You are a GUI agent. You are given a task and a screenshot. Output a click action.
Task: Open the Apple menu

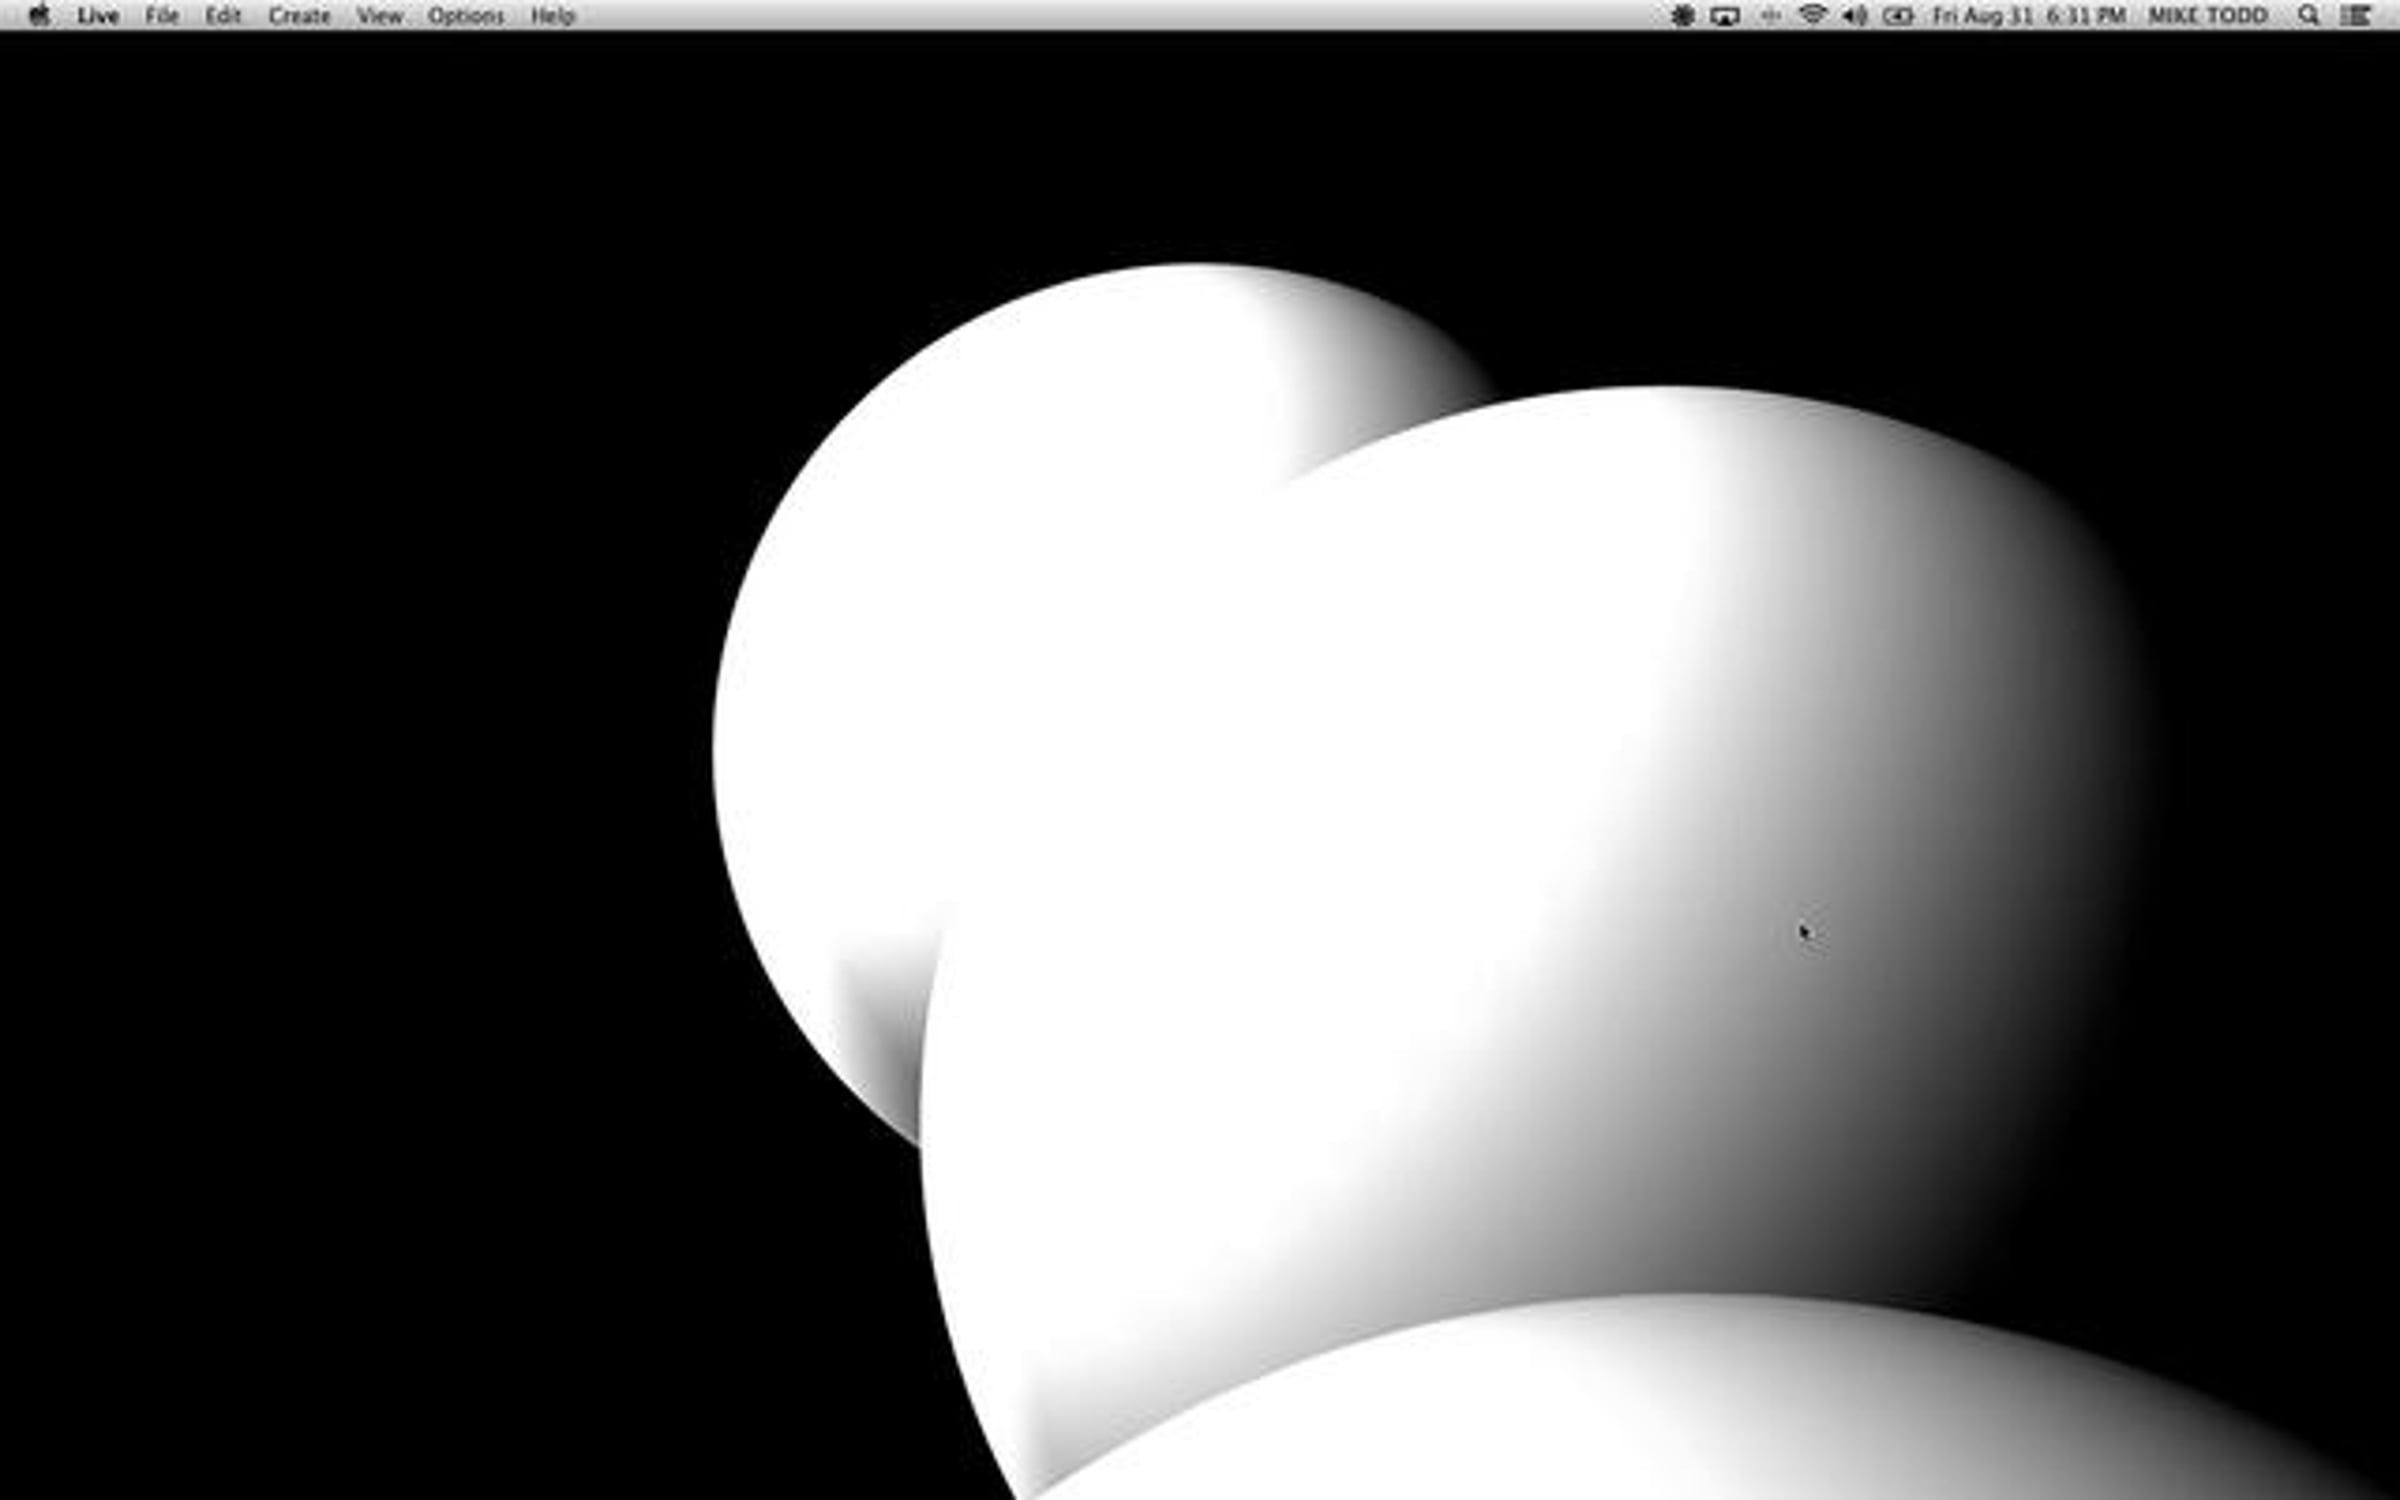pos(38,16)
